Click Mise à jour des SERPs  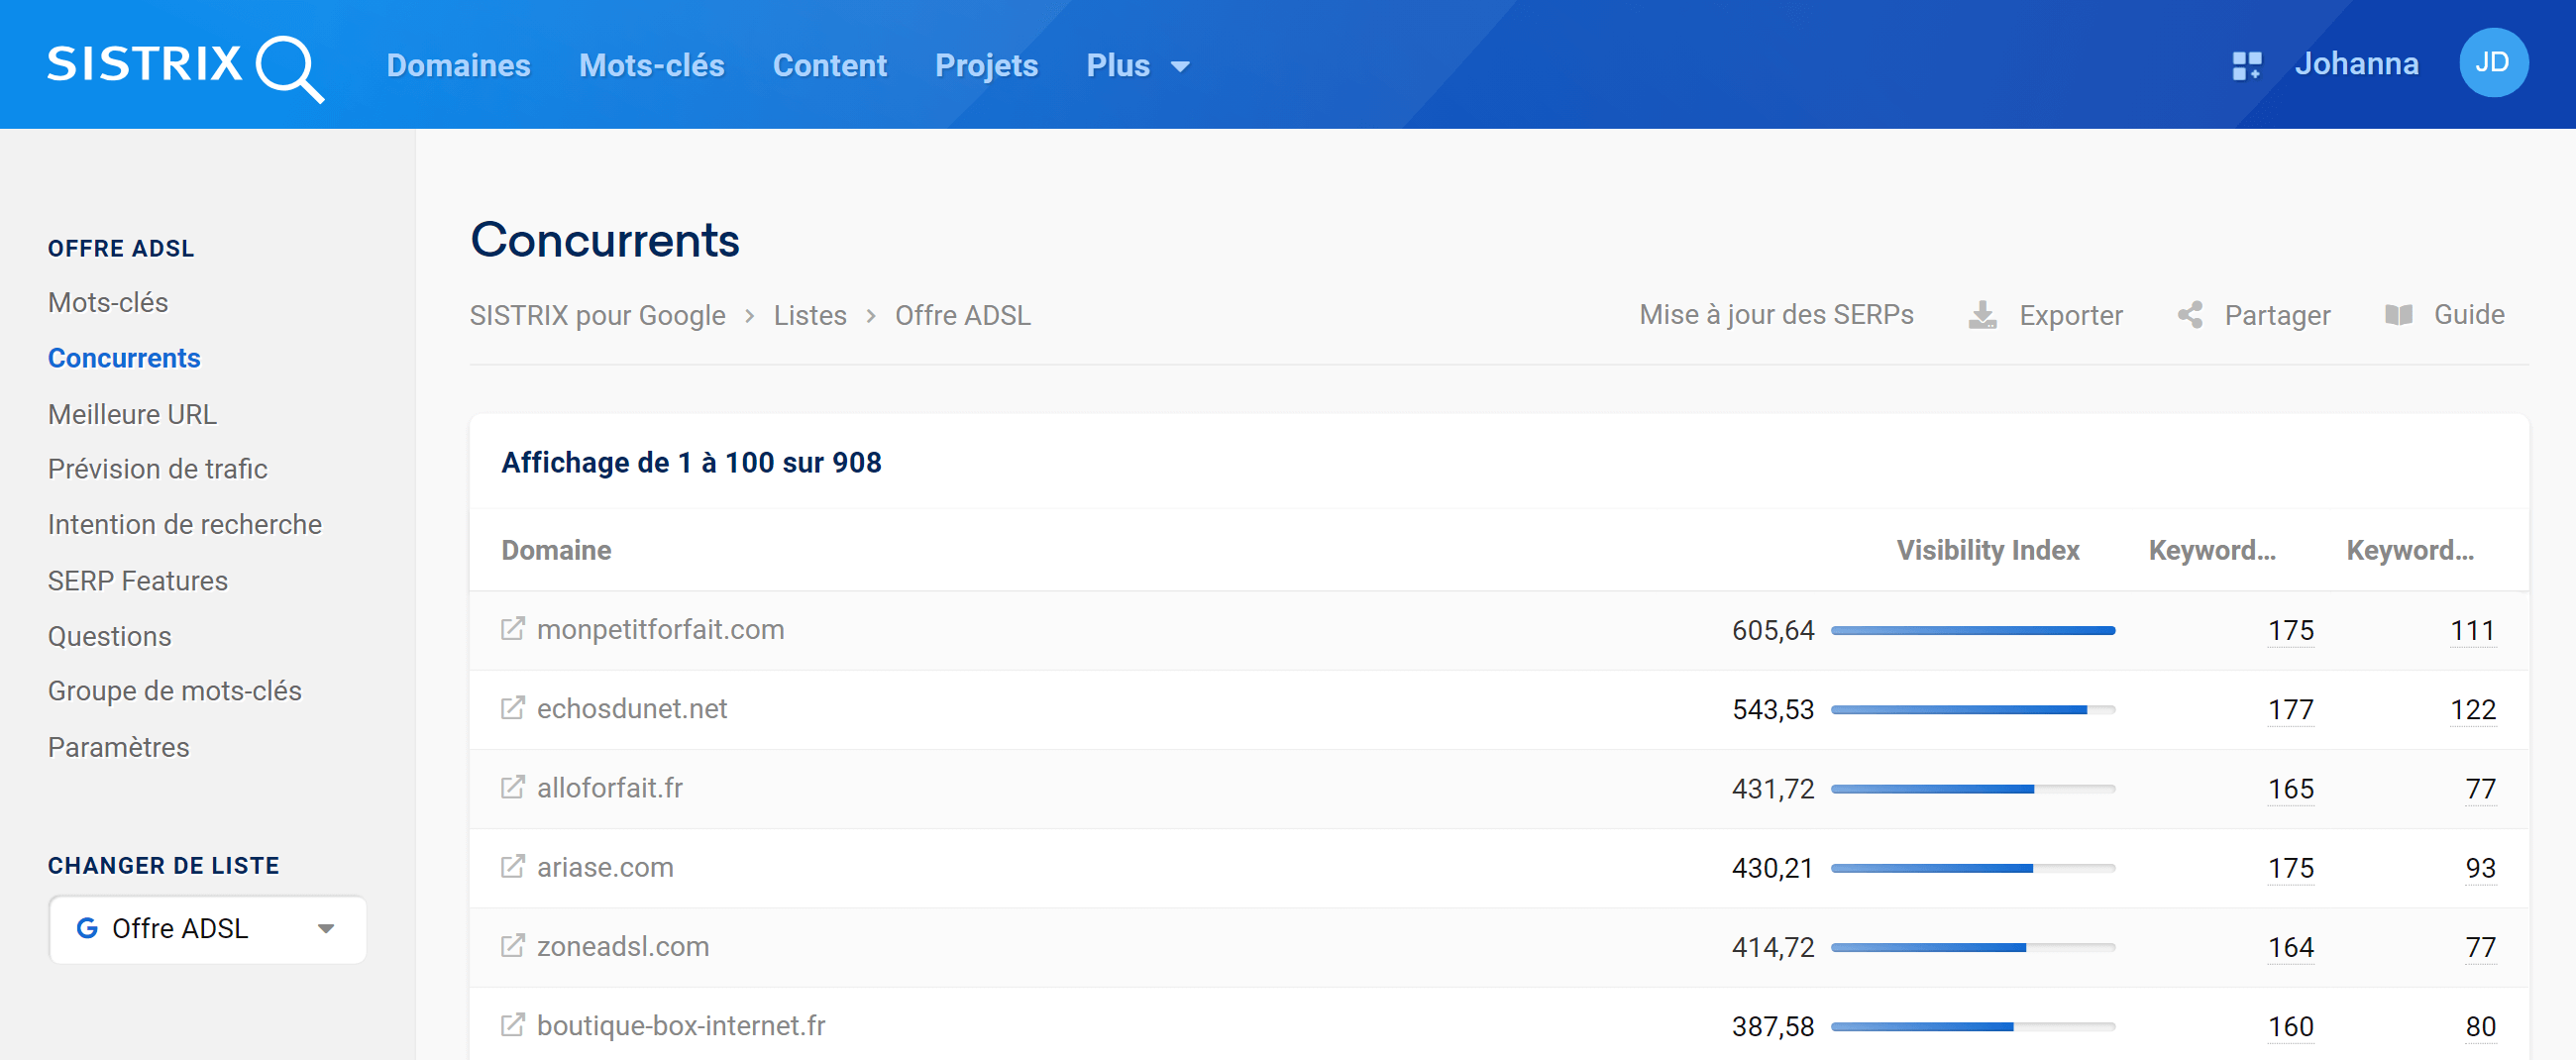click(1776, 314)
